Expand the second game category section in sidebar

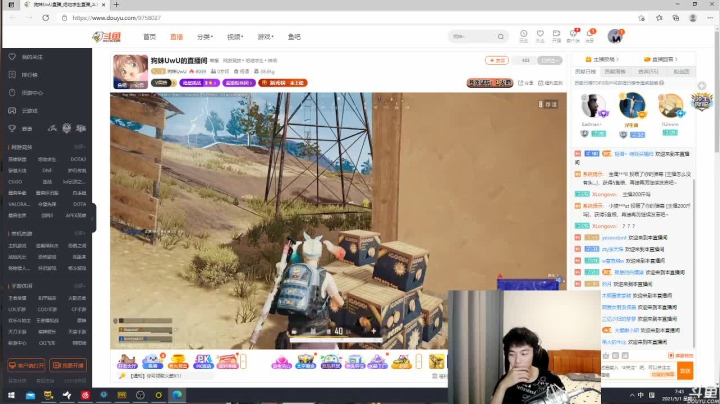(x=79, y=233)
